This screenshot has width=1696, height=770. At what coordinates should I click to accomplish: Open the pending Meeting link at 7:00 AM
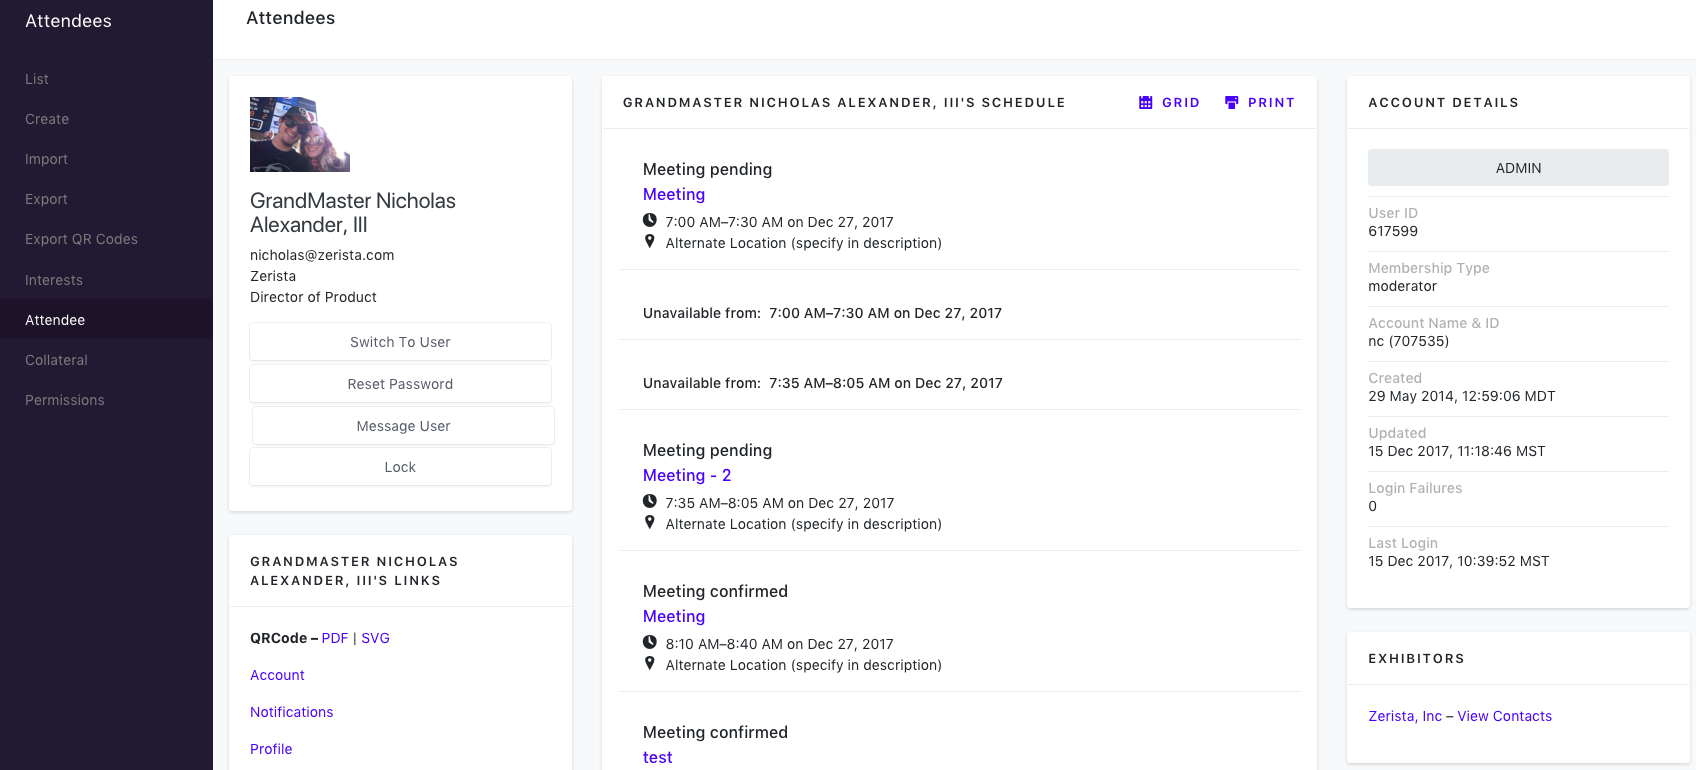click(x=674, y=194)
